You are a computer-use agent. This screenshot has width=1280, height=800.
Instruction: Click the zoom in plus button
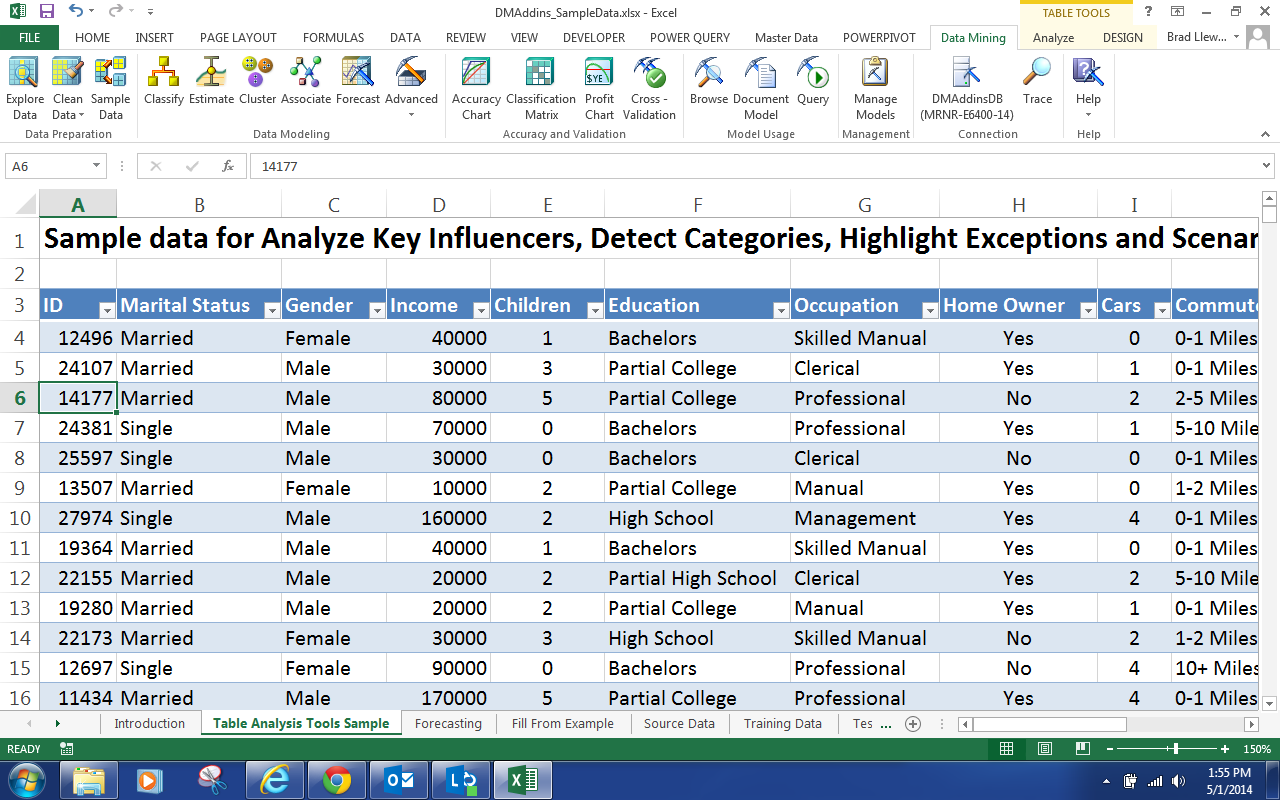[1225, 748]
